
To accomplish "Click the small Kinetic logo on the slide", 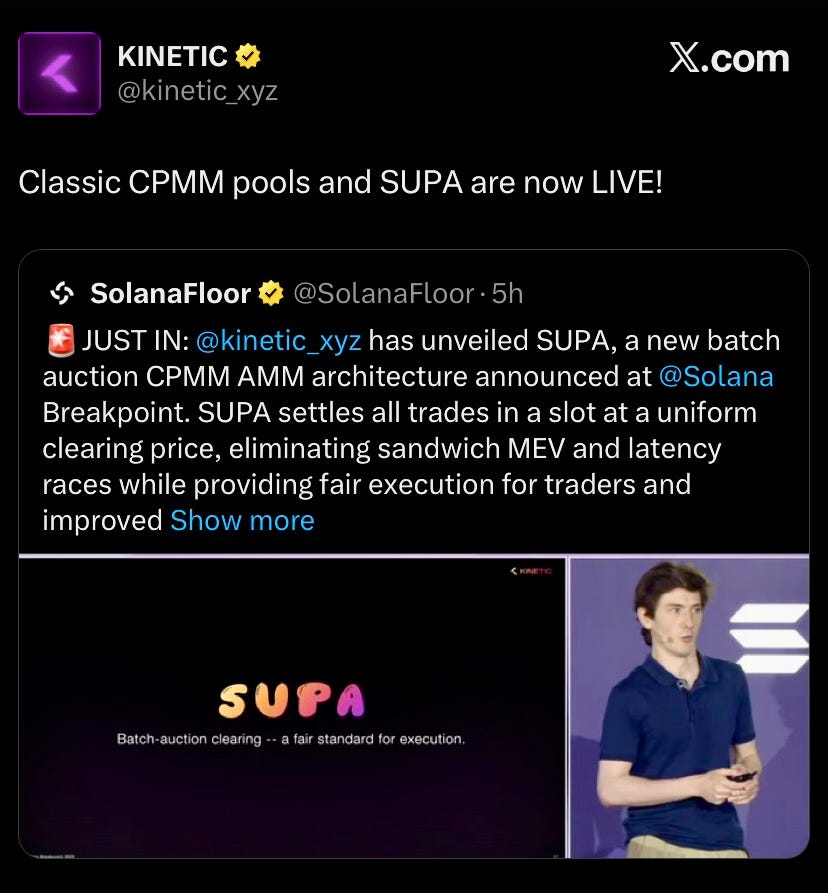I will coord(531,571).
